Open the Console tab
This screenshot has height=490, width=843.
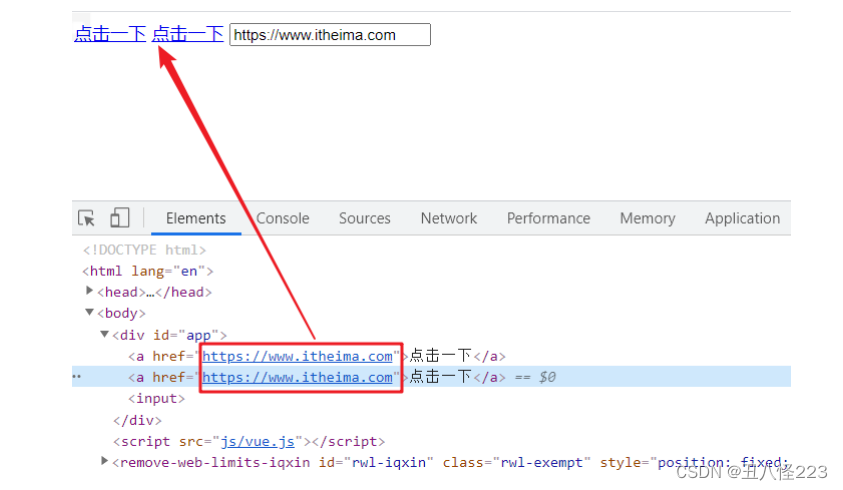[282, 218]
